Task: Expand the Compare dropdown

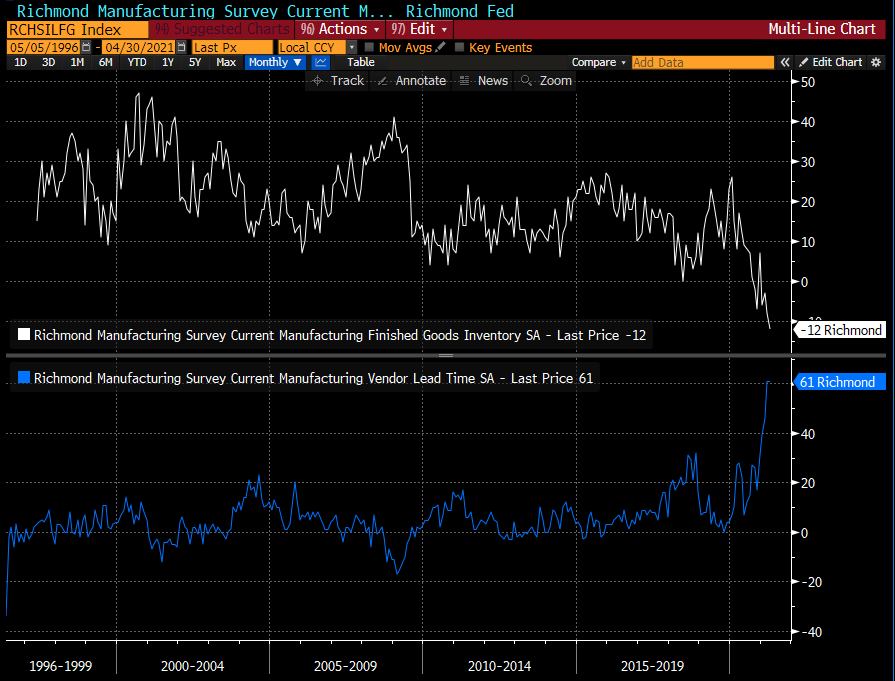Action: click(599, 62)
